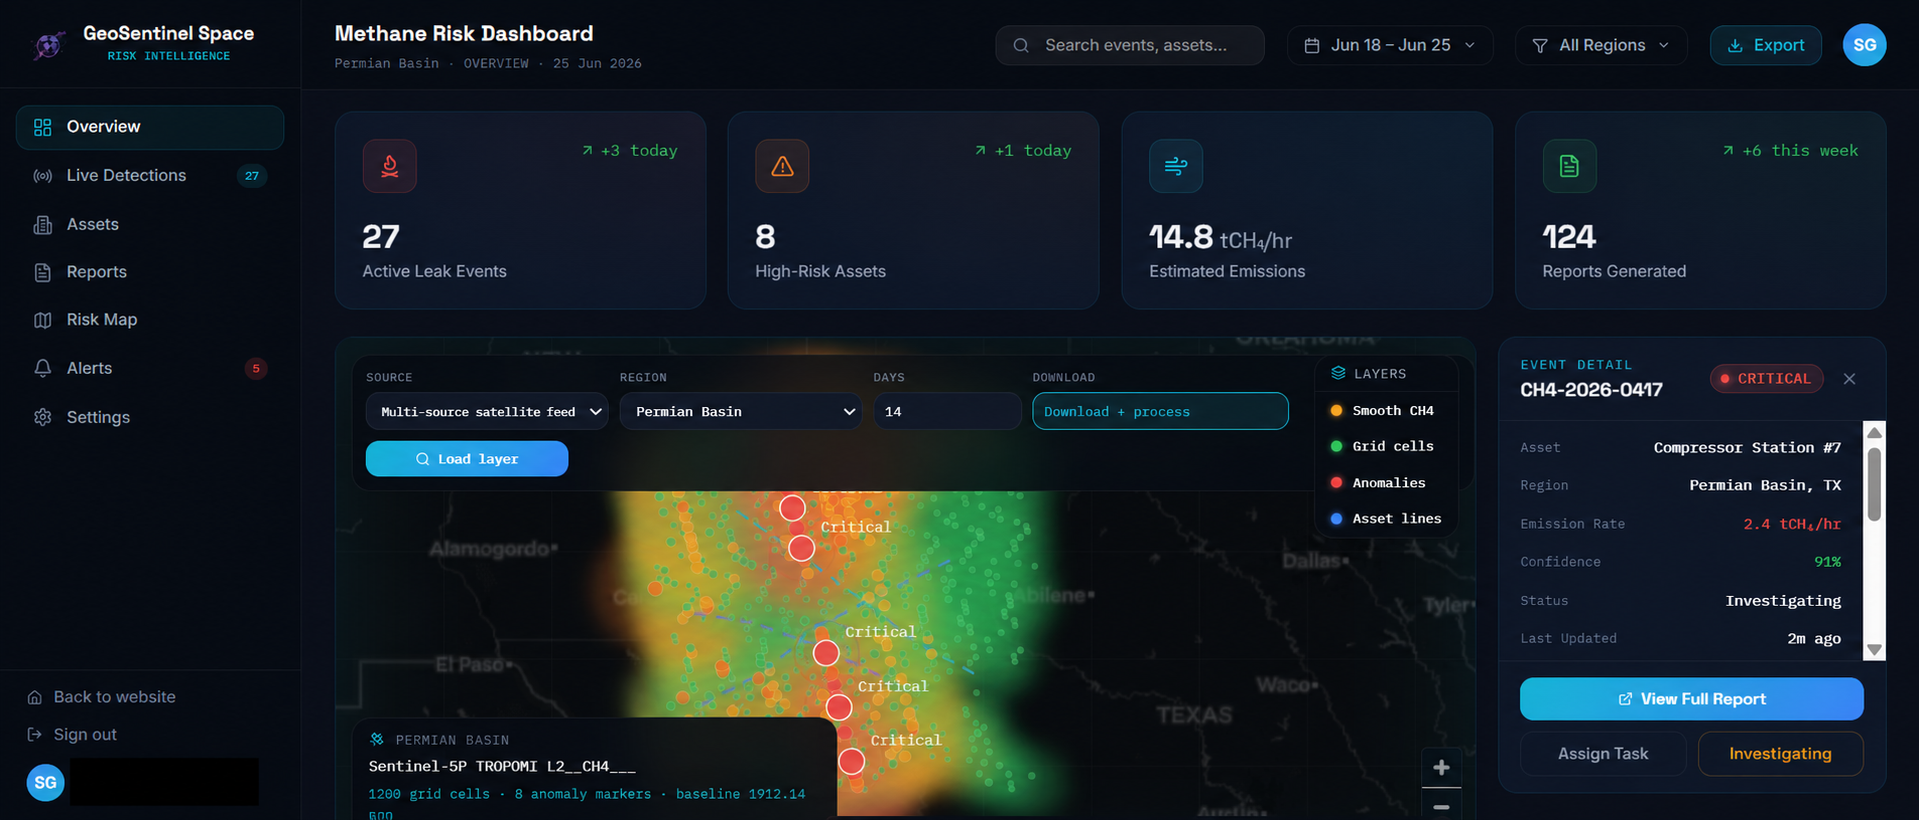The image size is (1919, 820).
Task: Click the SG avatar at the sidebar bottom
Action: click(46, 782)
